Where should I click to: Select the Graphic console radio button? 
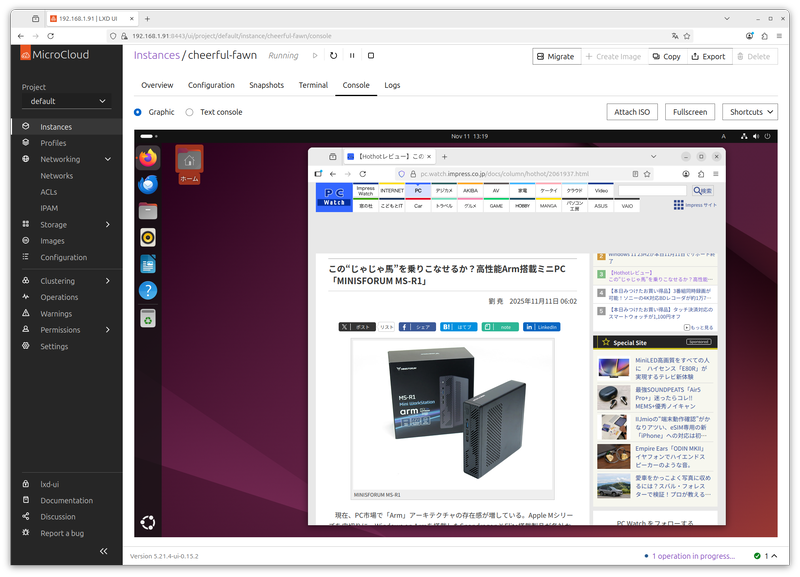click(x=137, y=113)
